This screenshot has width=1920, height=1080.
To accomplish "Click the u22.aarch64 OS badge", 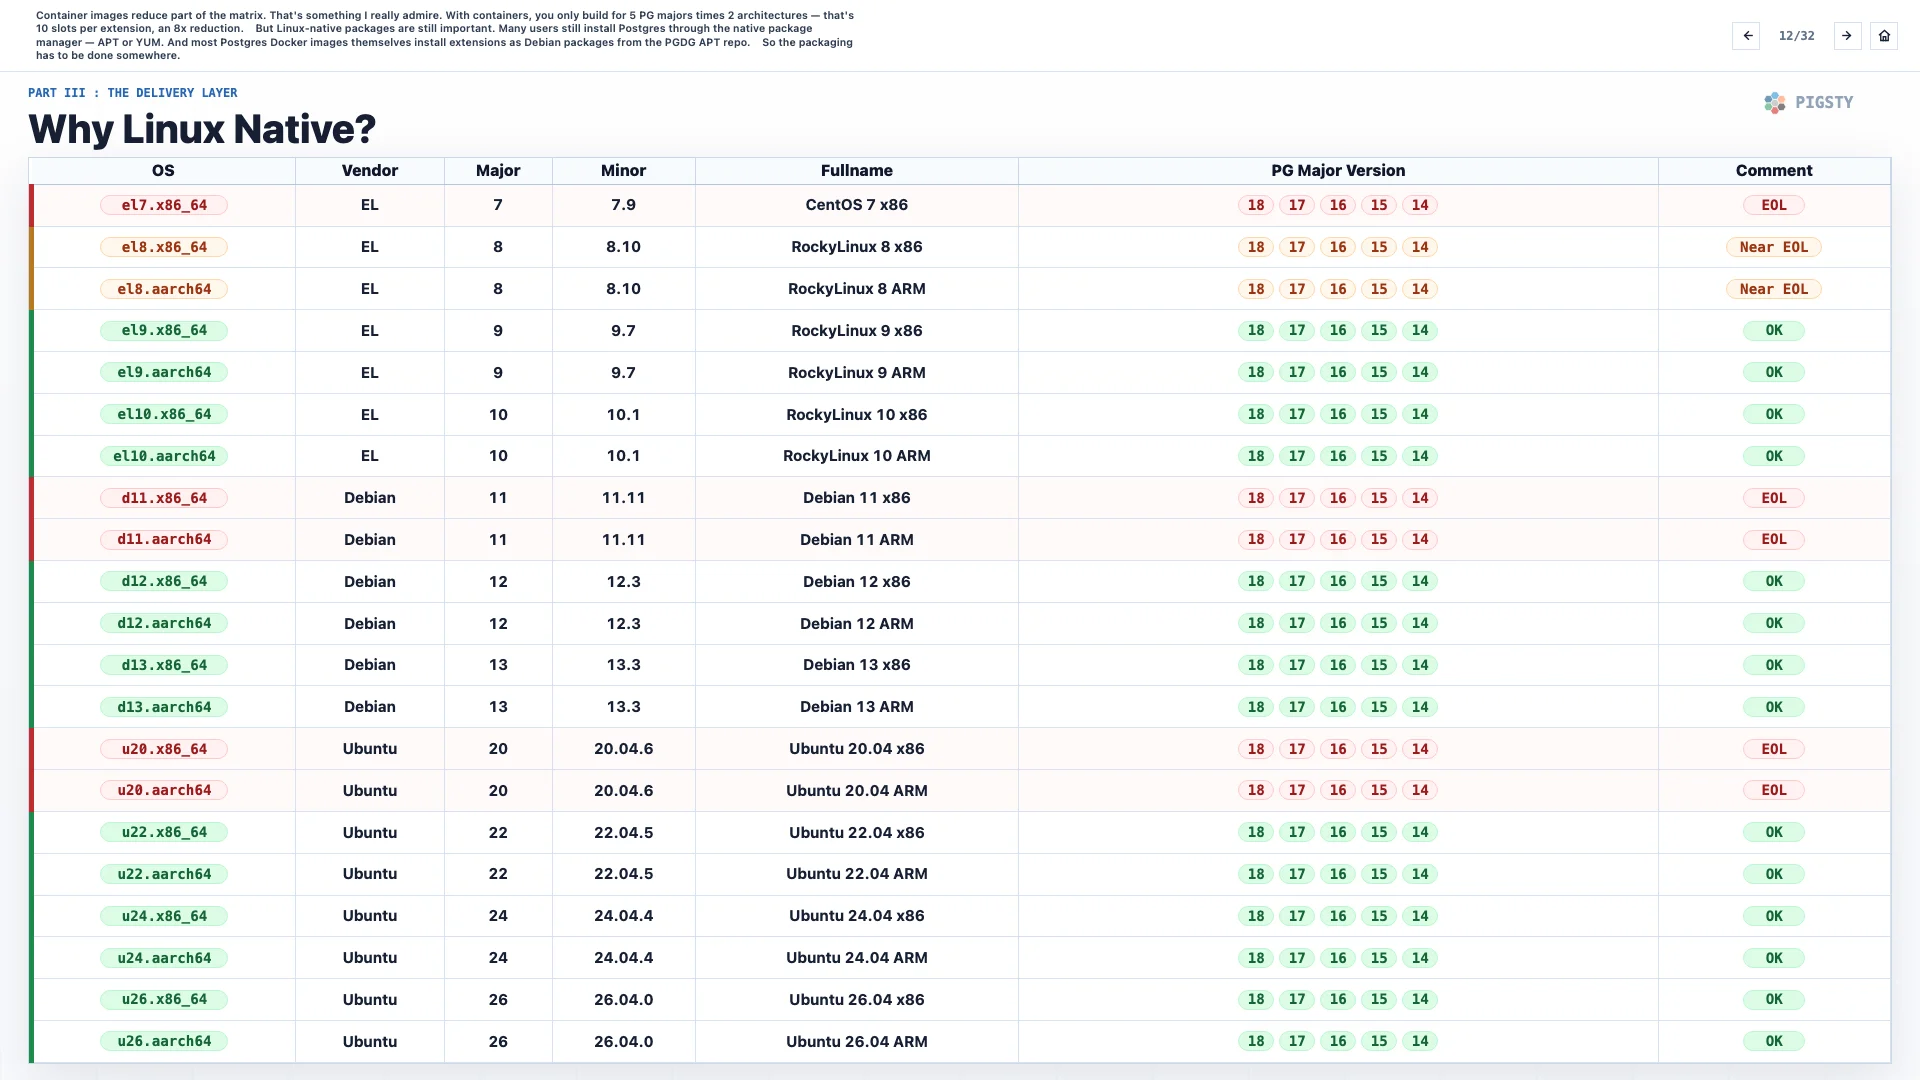I will [x=164, y=874].
